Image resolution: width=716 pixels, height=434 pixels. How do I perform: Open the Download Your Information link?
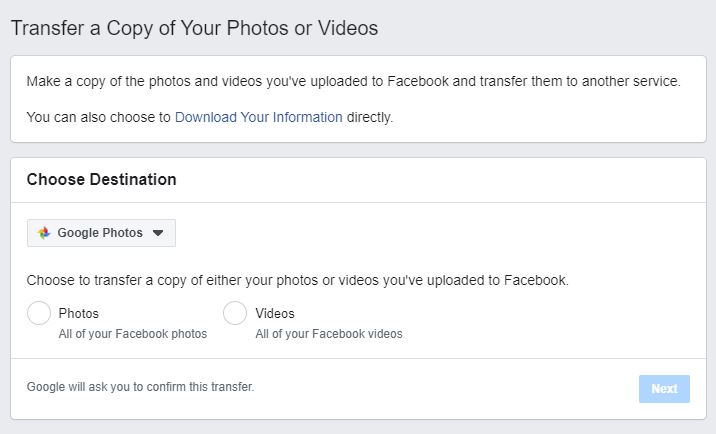(x=259, y=117)
